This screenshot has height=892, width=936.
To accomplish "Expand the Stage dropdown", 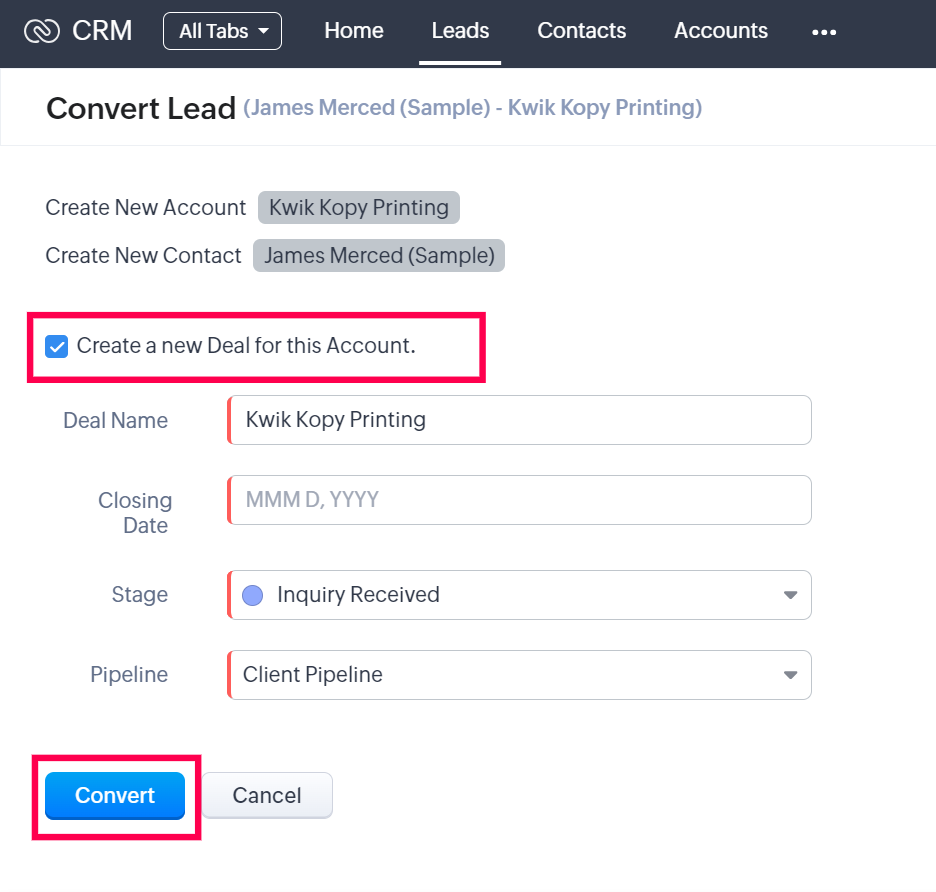I will (519, 595).
